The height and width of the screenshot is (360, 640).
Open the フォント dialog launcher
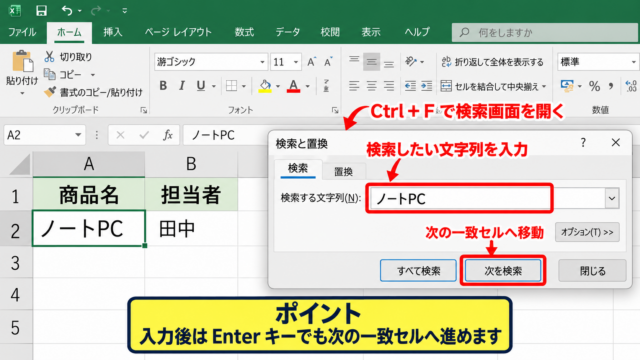[335, 110]
